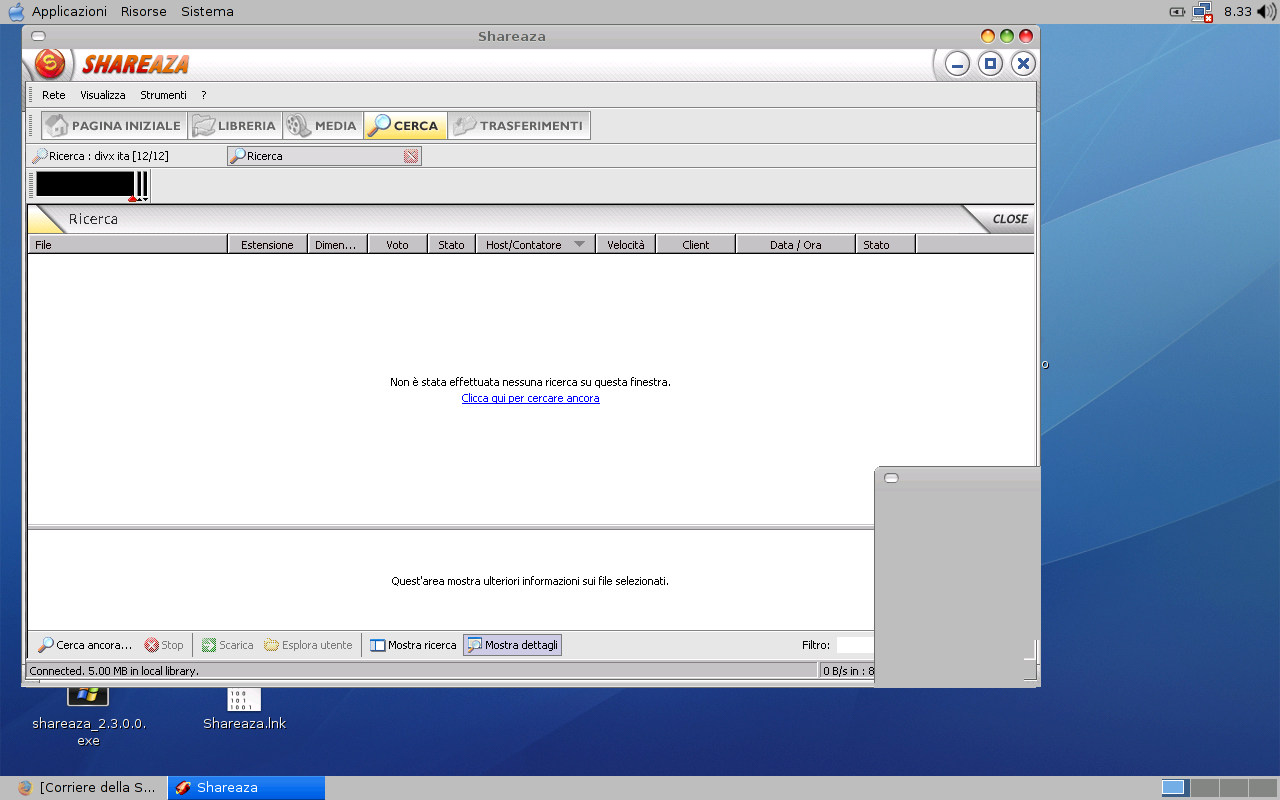Click 'Non è stata effettuata nessuna ricerca' message
This screenshot has height=800, width=1280.
click(530, 382)
